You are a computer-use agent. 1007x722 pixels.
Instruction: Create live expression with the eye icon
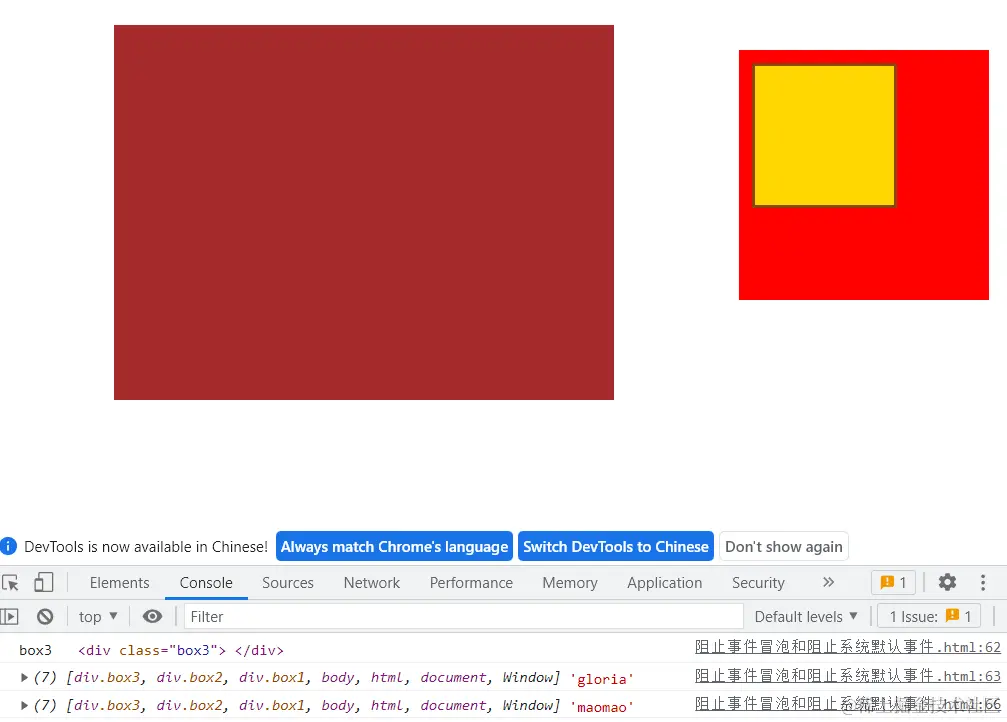[x=152, y=617]
